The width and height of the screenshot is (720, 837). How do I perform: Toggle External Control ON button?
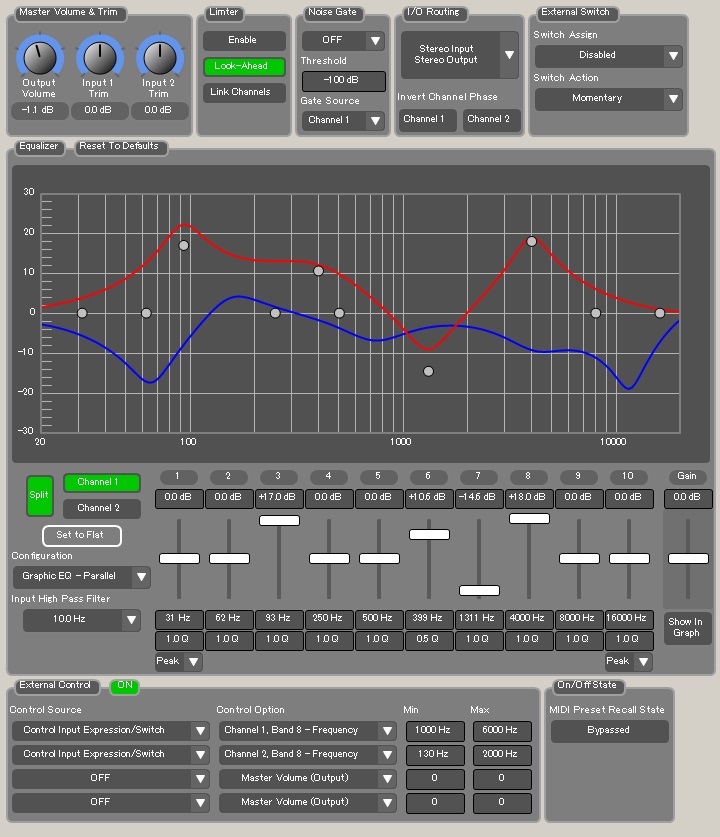coord(125,685)
